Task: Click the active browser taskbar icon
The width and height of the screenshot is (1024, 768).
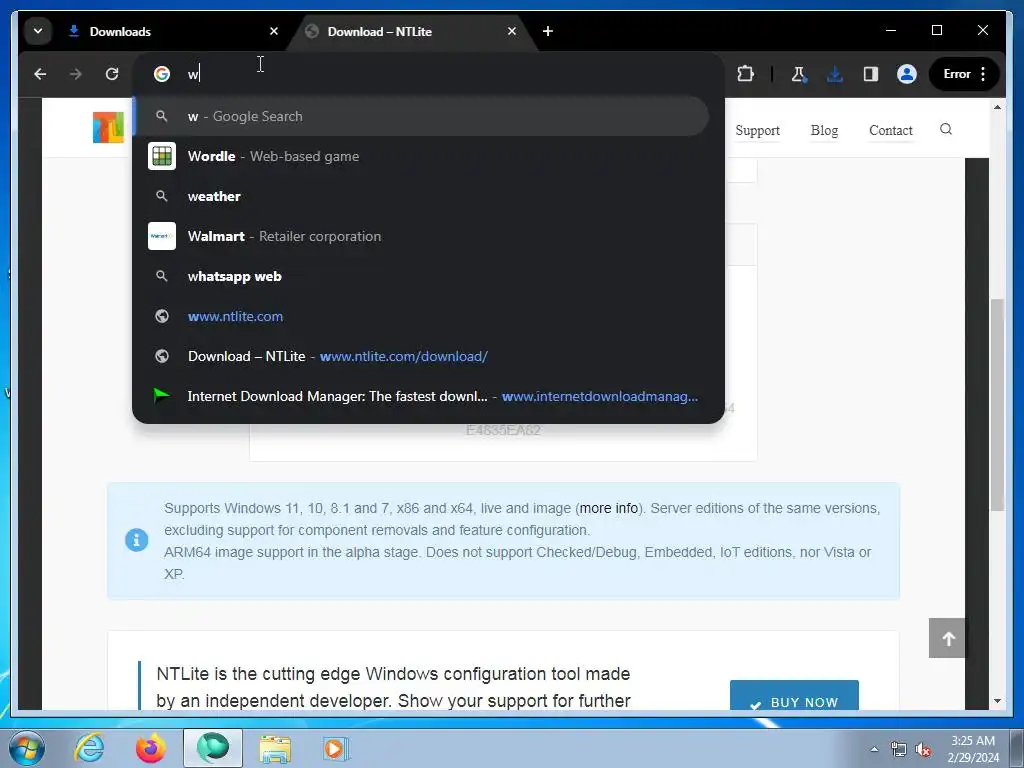Action: [213, 748]
